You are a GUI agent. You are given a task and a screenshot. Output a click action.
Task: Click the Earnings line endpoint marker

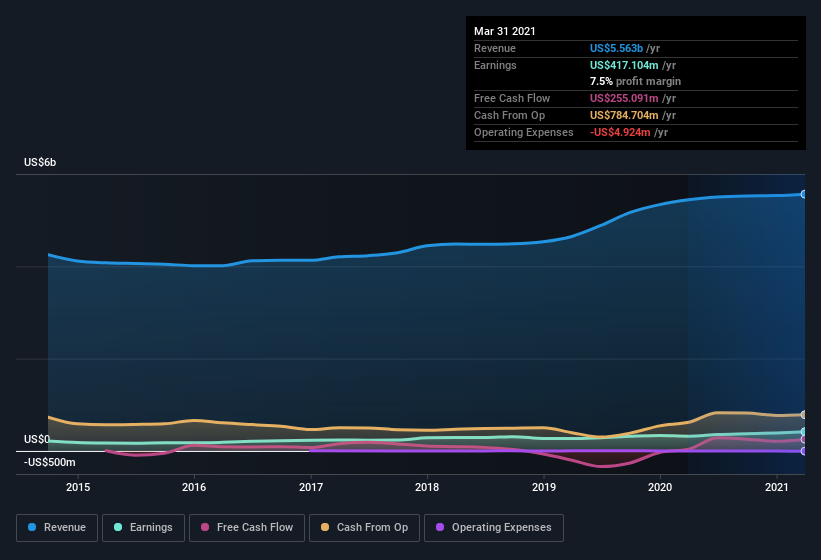(x=804, y=432)
